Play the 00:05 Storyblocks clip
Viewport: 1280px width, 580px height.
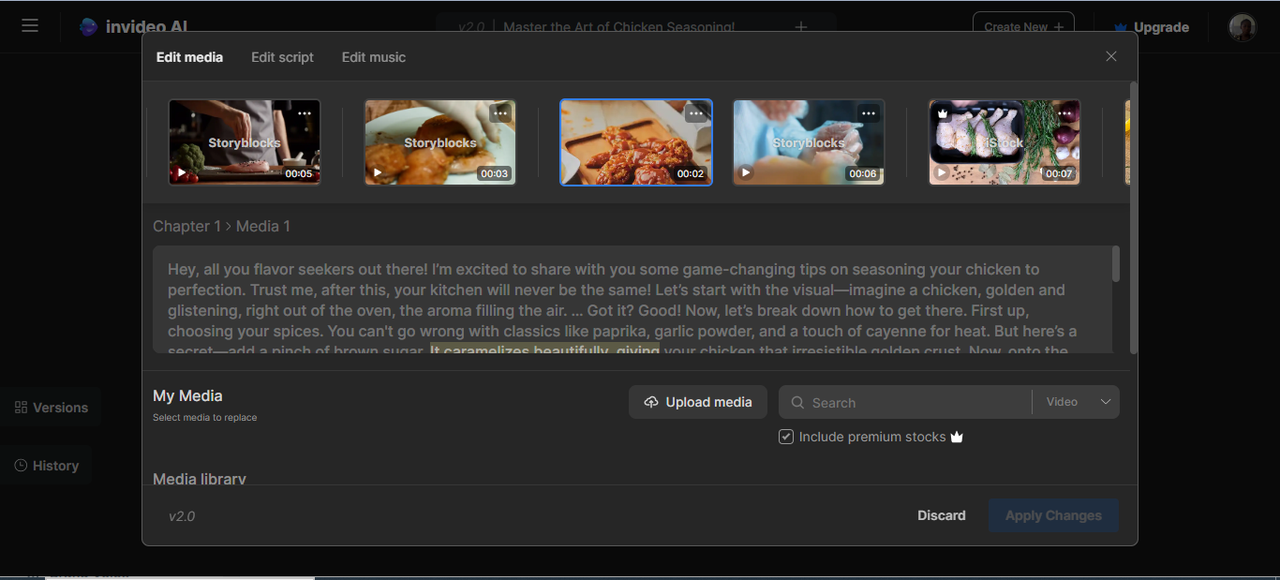pyautogui.click(x=182, y=172)
